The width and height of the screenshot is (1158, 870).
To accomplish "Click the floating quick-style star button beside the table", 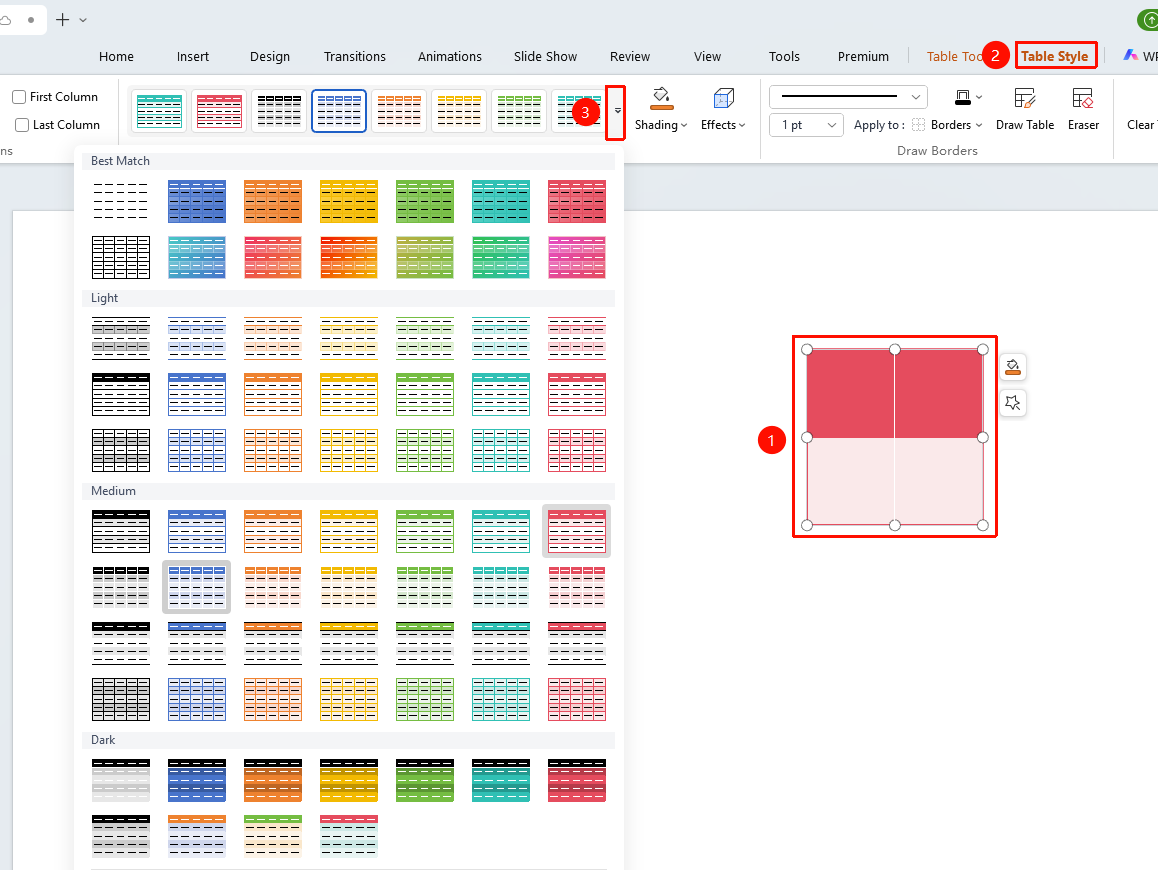I will pos(1013,403).
